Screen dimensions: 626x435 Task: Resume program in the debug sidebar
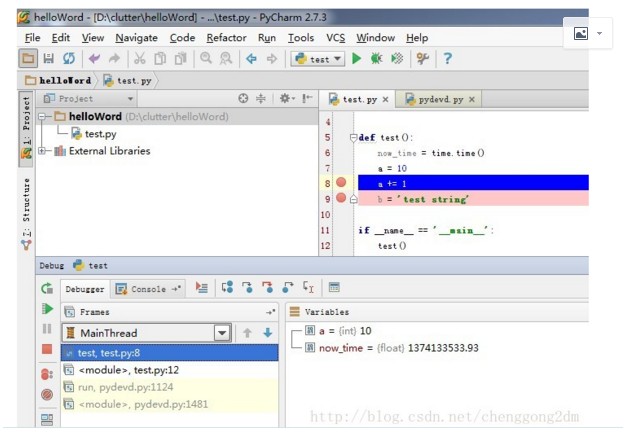coord(47,308)
